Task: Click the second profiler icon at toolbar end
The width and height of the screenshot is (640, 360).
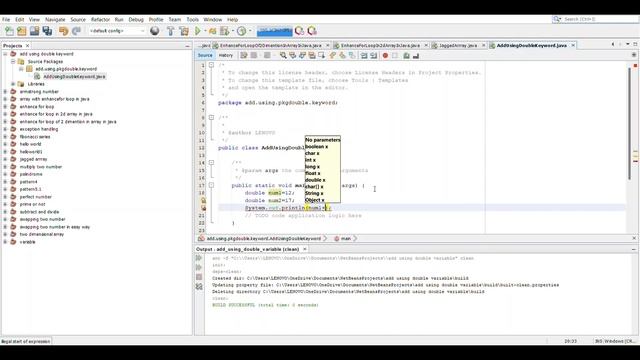Action: click(x=312, y=31)
